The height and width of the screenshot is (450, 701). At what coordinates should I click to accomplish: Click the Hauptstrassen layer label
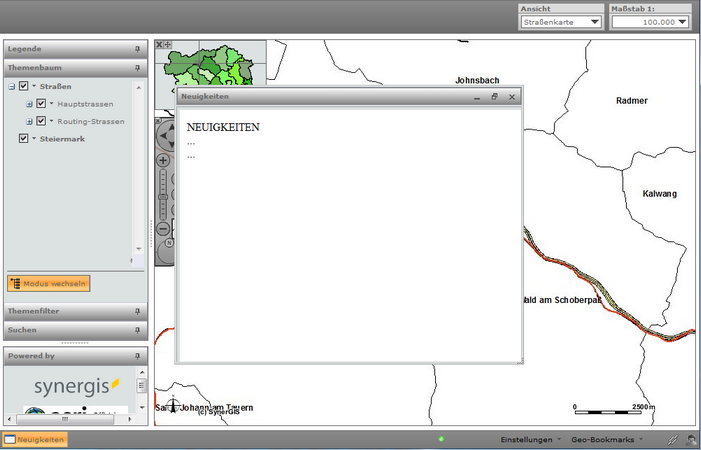point(85,104)
